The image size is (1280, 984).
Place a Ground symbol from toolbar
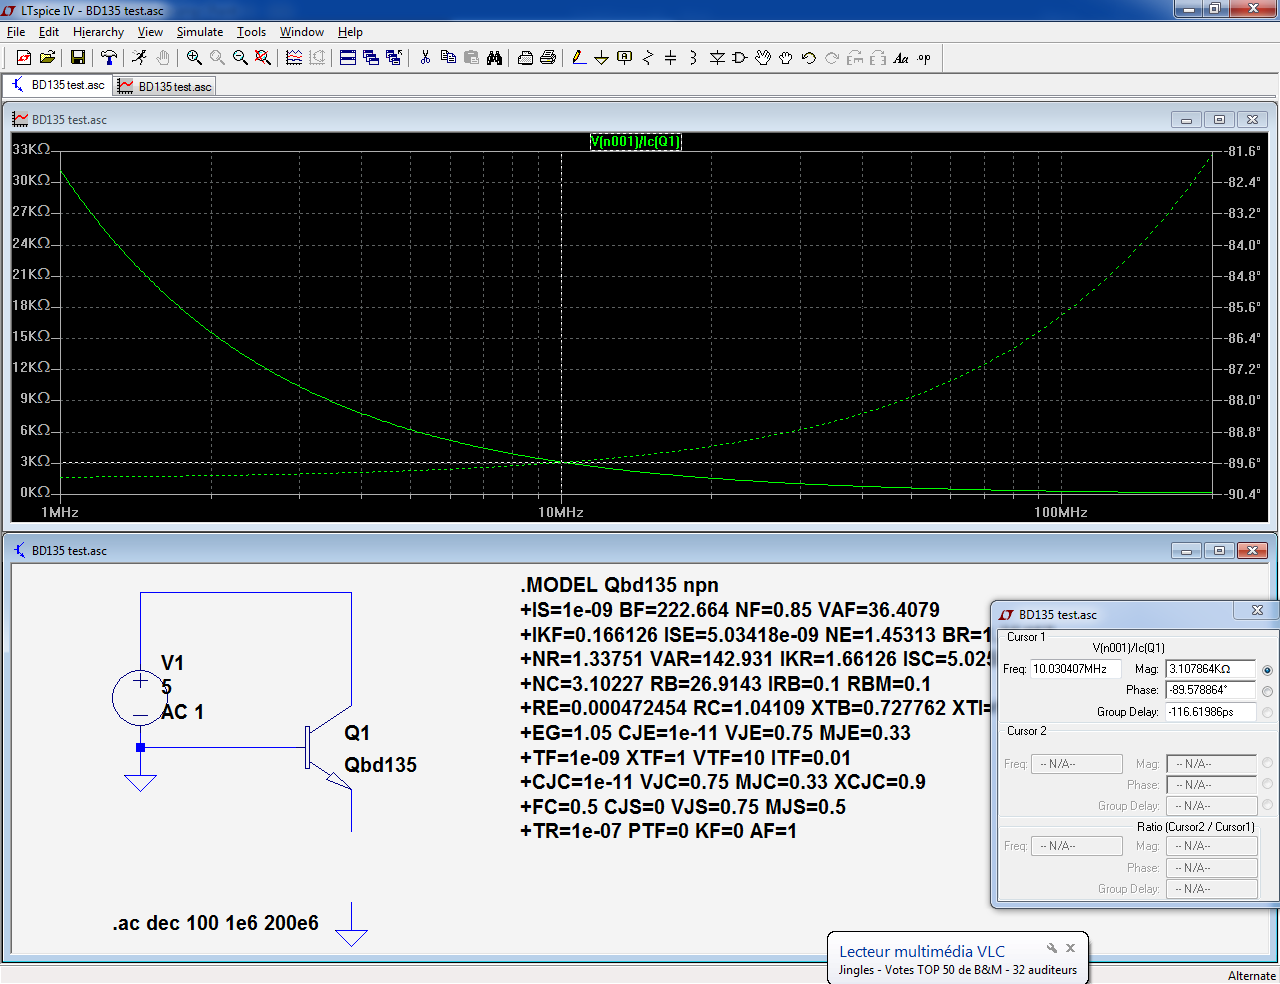(601, 58)
